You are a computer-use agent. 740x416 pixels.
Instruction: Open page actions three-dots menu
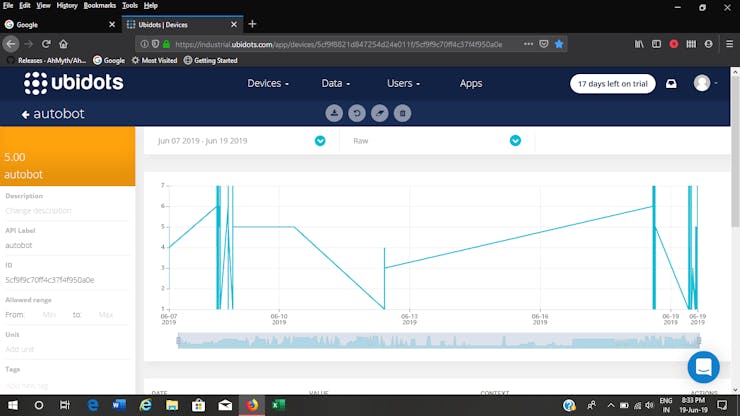[x=528, y=44]
